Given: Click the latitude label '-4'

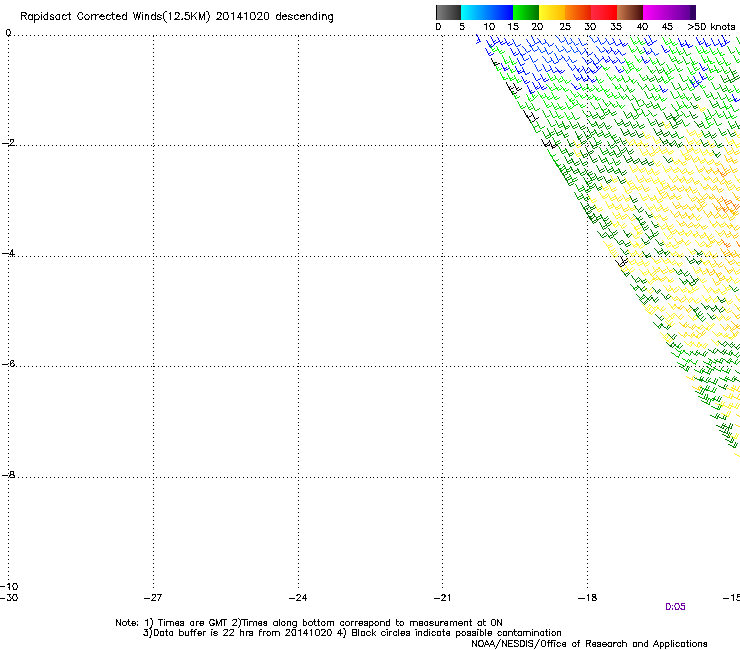Looking at the screenshot, I should coord(9,253).
